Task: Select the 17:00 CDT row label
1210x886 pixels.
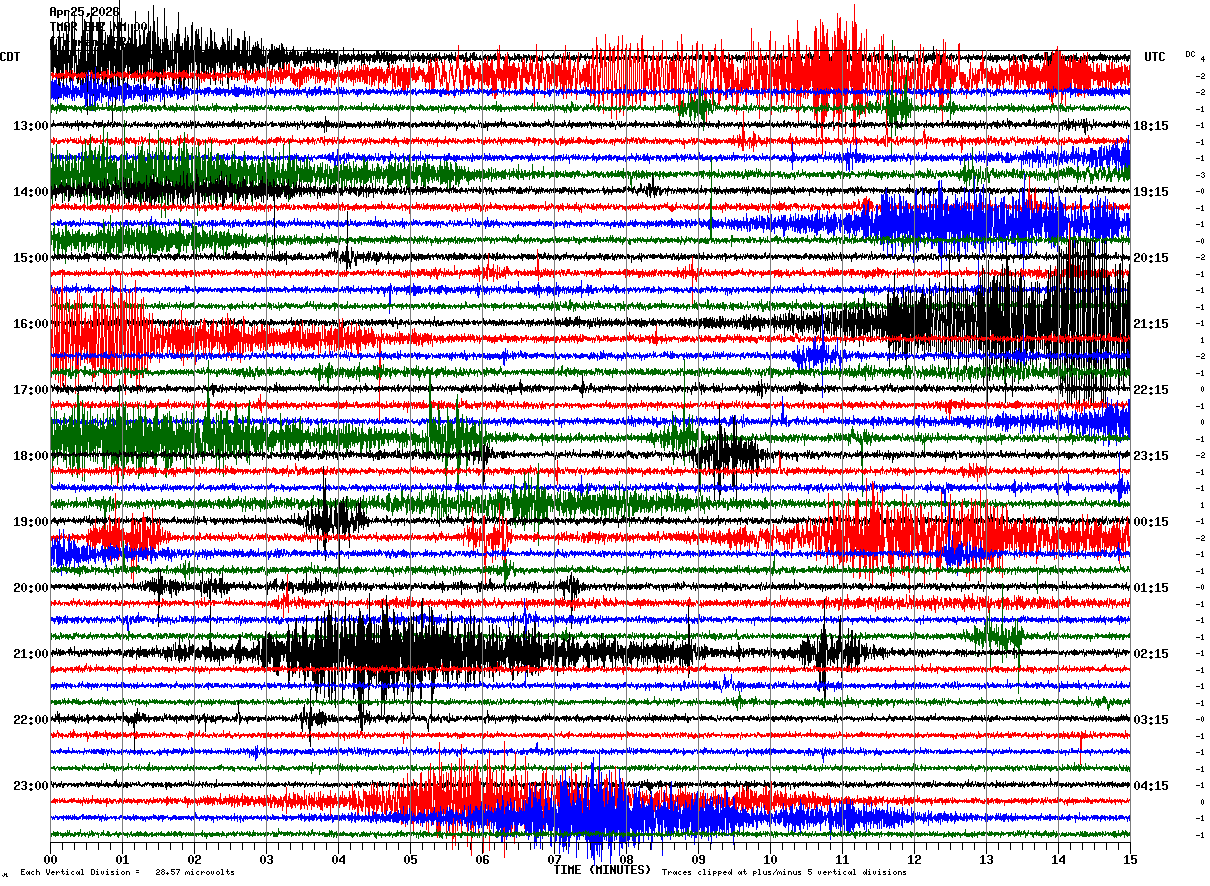Action: [31, 390]
